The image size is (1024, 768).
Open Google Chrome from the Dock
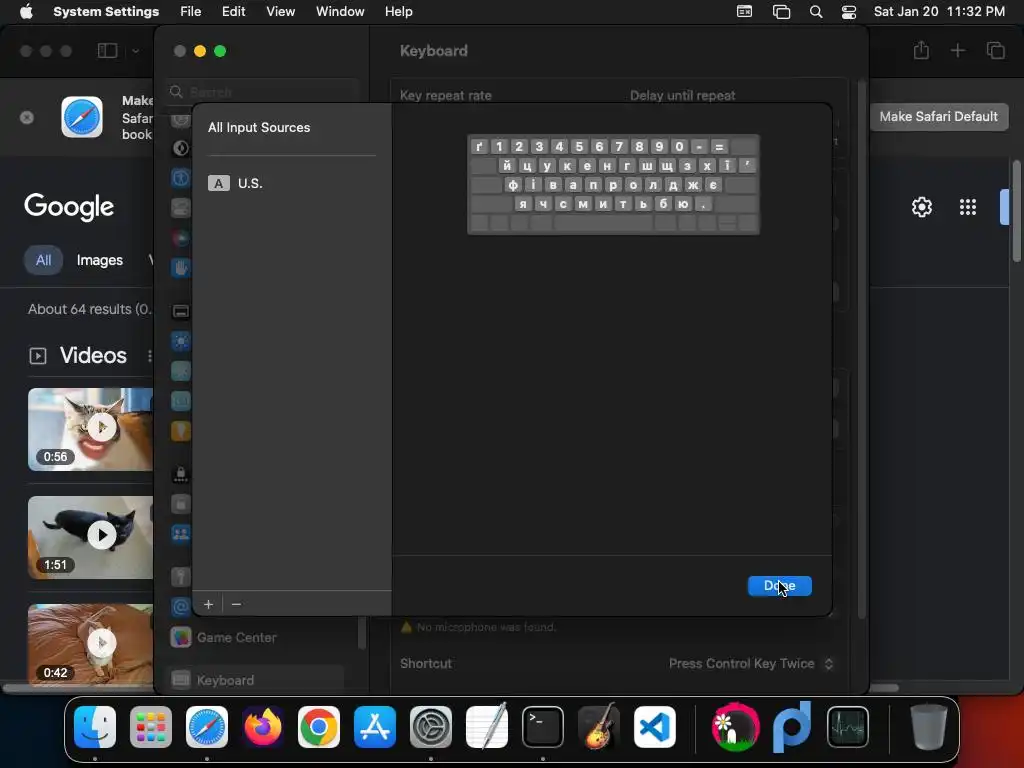pos(319,727)
